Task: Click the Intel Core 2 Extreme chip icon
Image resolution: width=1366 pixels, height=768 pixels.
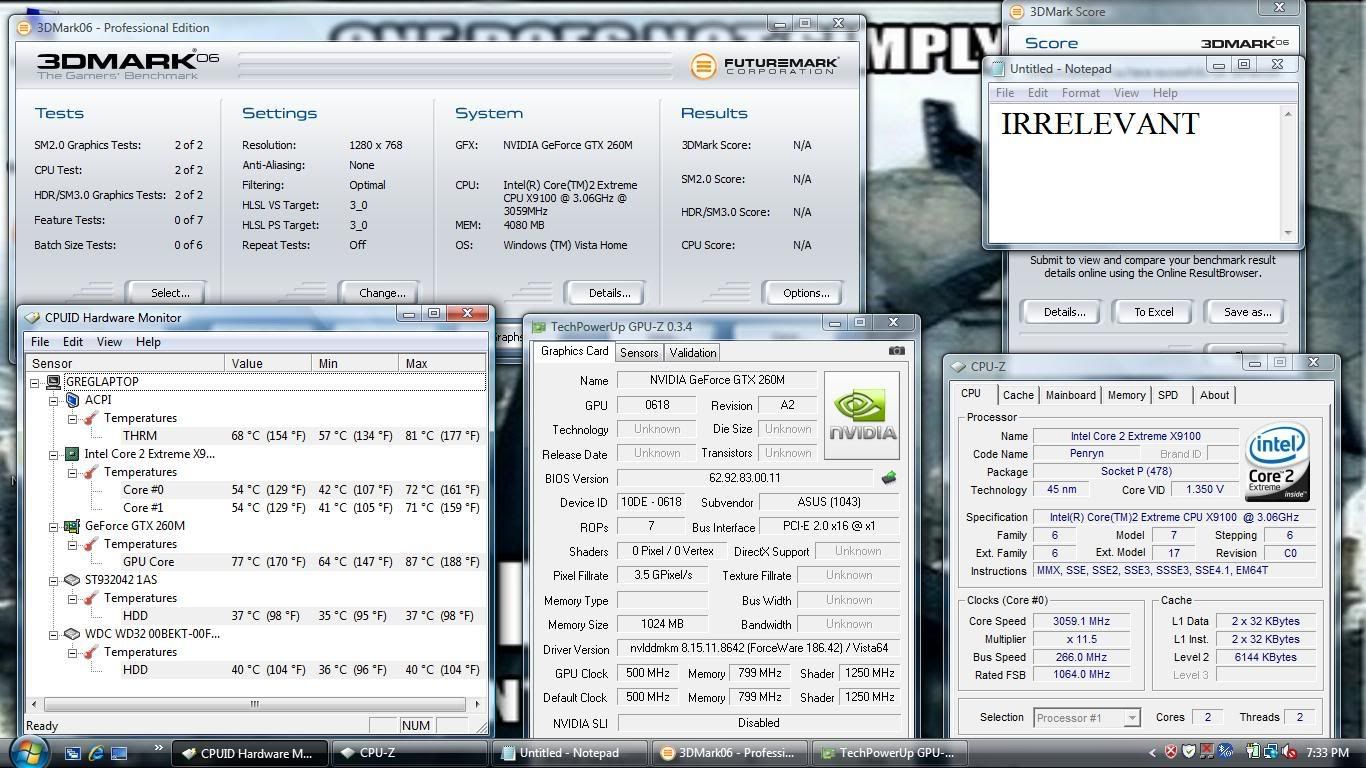Action: pyautogui.click(x=72, y=454)
